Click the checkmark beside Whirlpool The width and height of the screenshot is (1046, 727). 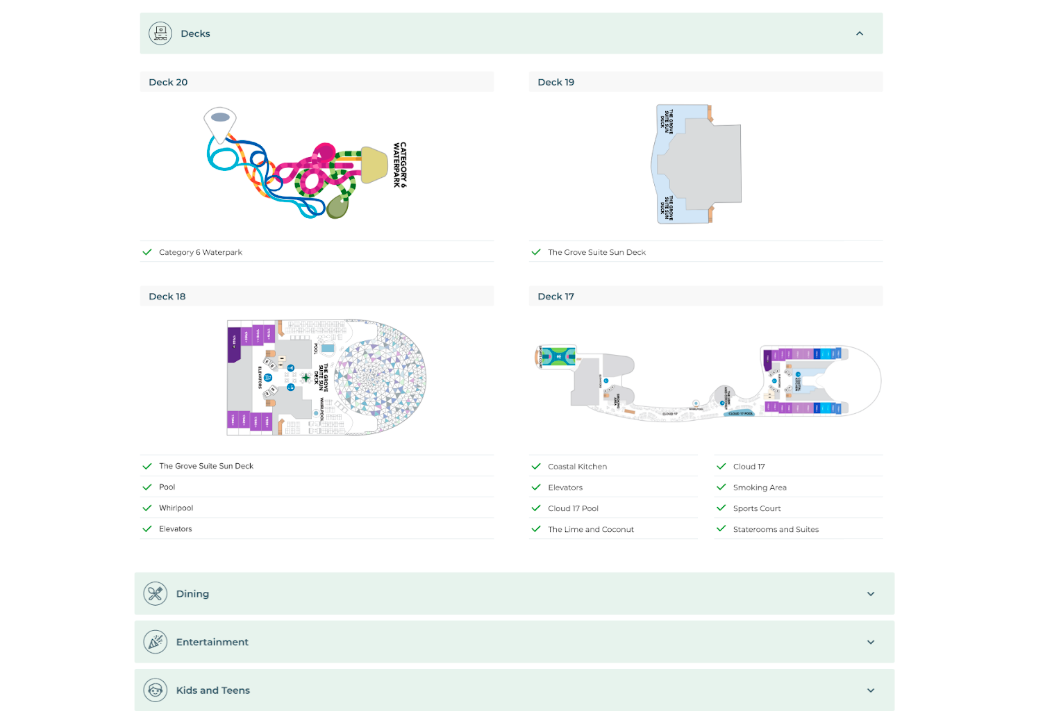point(148,508)
